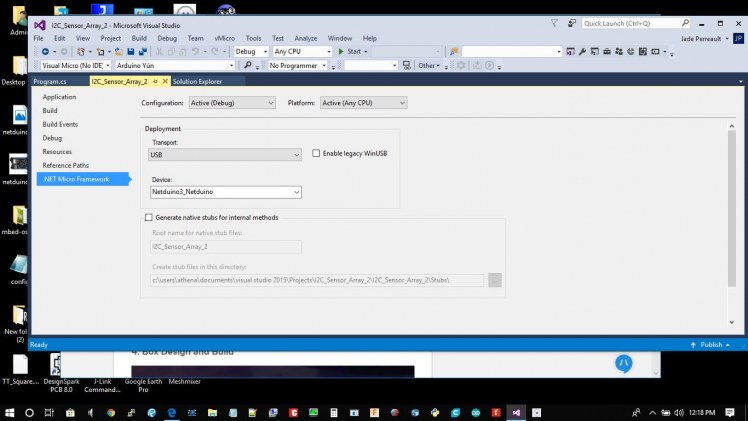Check Generate native stubs for internal methods
The height and width of the screenshot is (421, 748).
pos(149,217)
